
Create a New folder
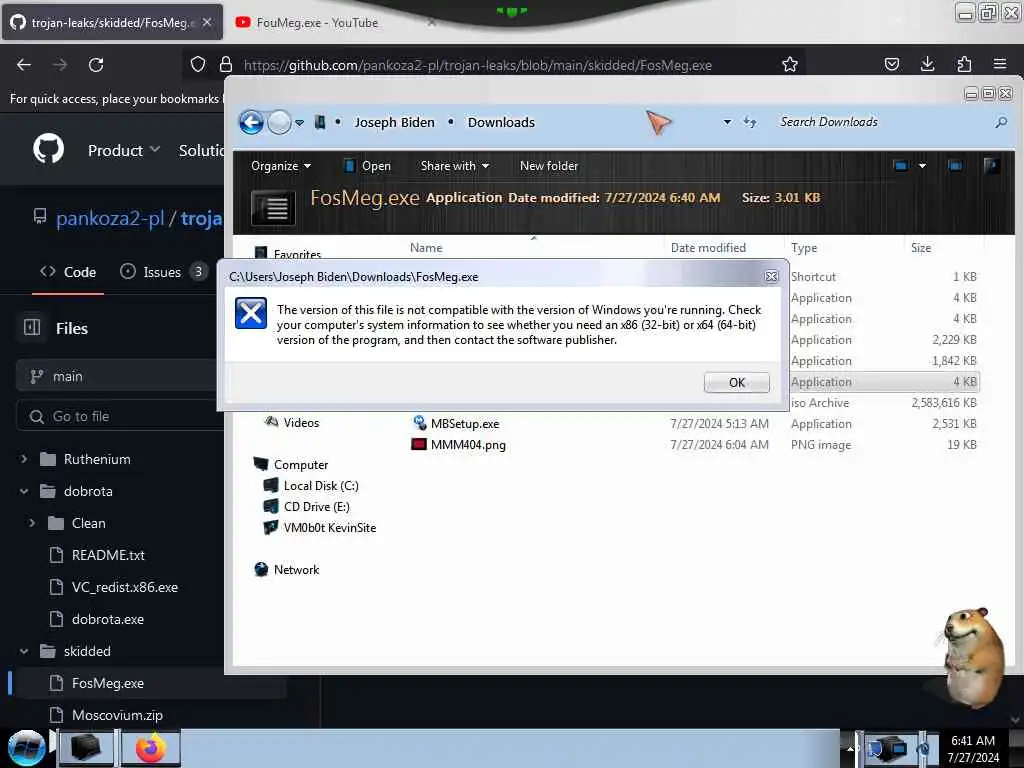tap(549, 166)
